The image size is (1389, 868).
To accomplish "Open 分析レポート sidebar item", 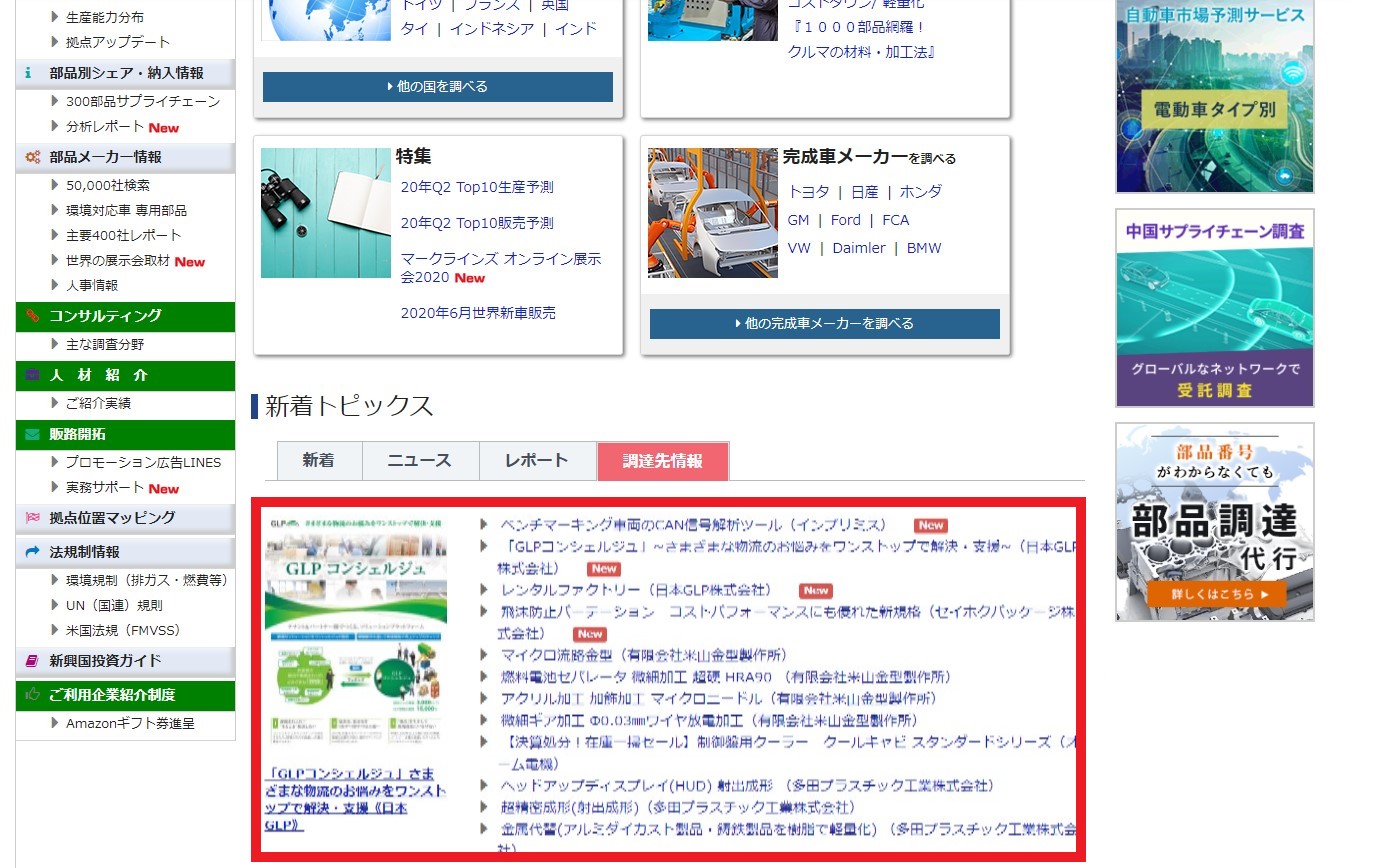I will (105, 127).
